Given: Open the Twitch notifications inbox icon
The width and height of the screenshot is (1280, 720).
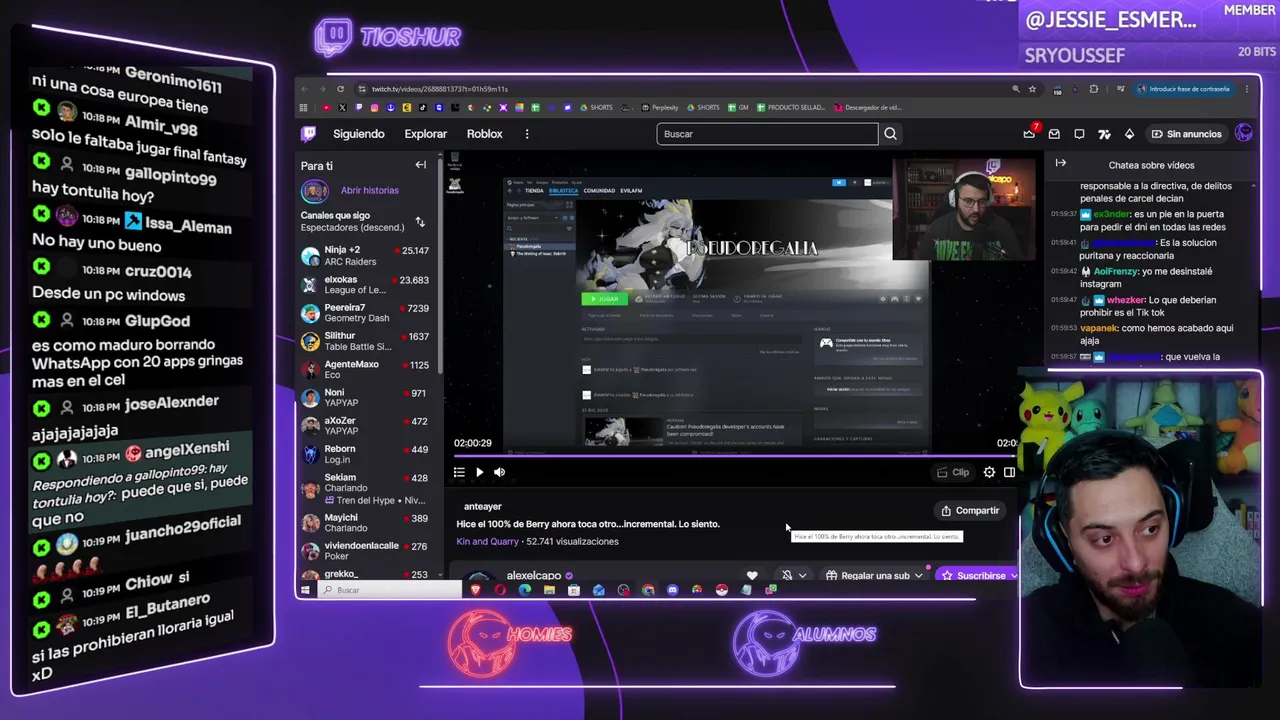Looking at the screenshot, I should pyautogui.click(x=1054, y=134).
